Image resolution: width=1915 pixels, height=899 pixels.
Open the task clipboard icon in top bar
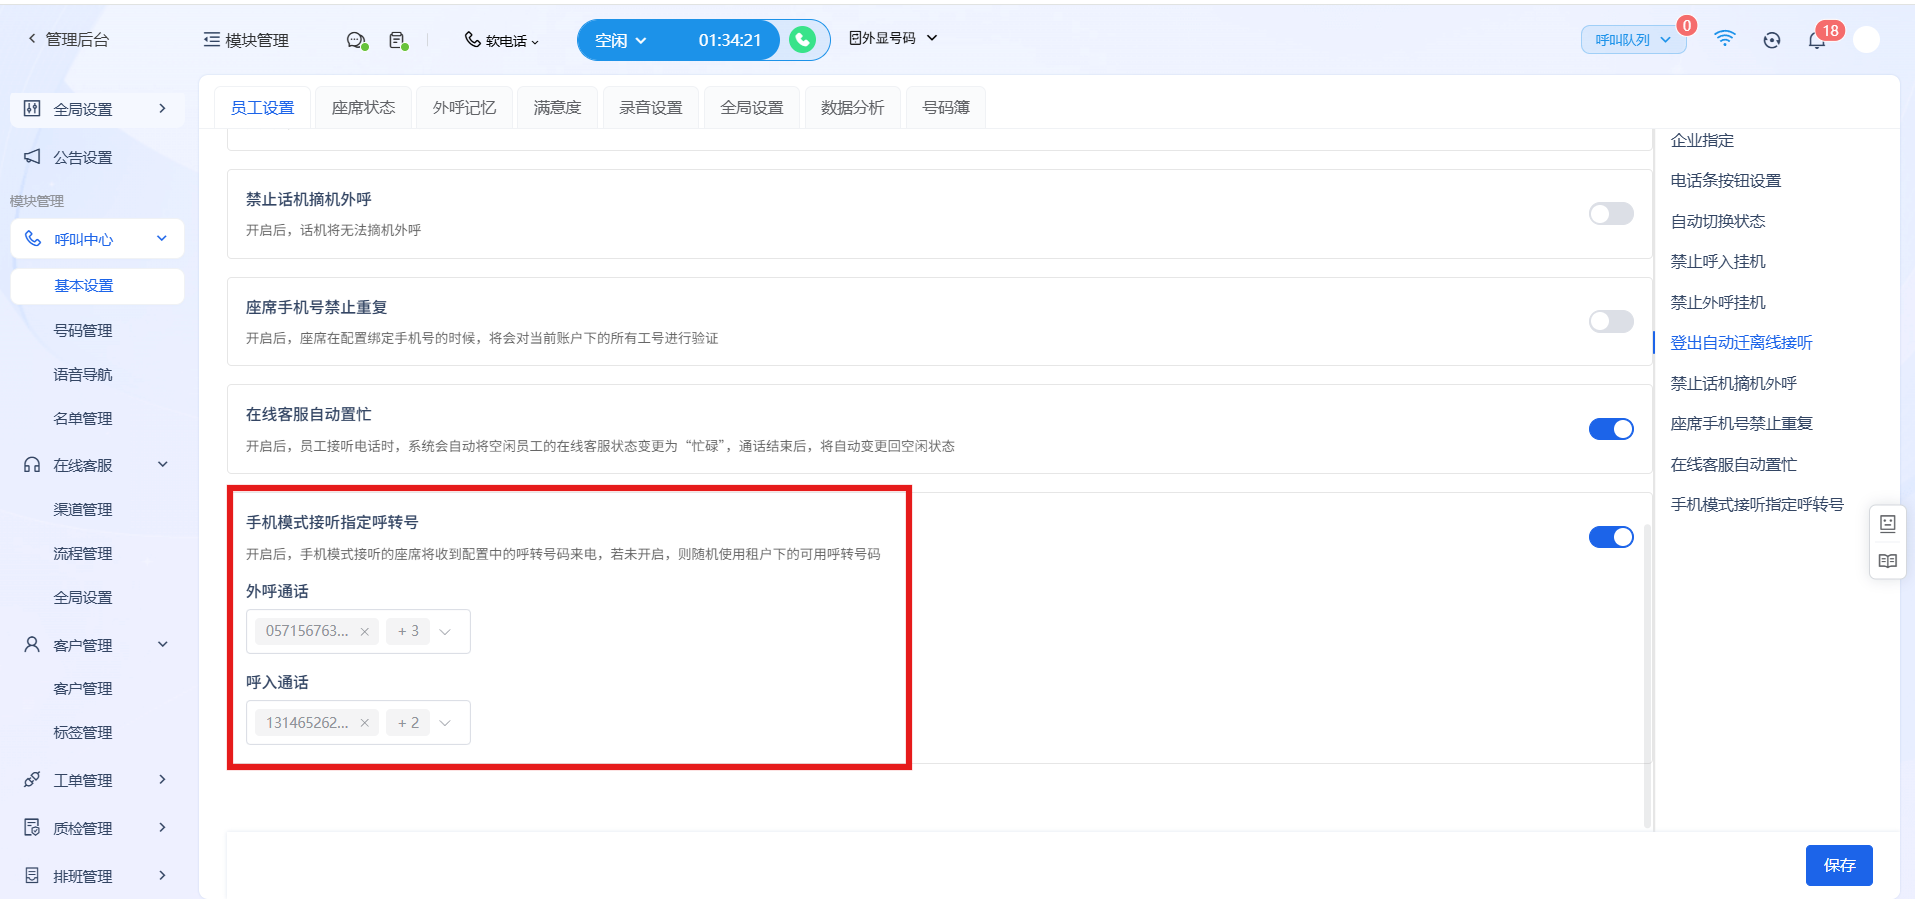398,40
